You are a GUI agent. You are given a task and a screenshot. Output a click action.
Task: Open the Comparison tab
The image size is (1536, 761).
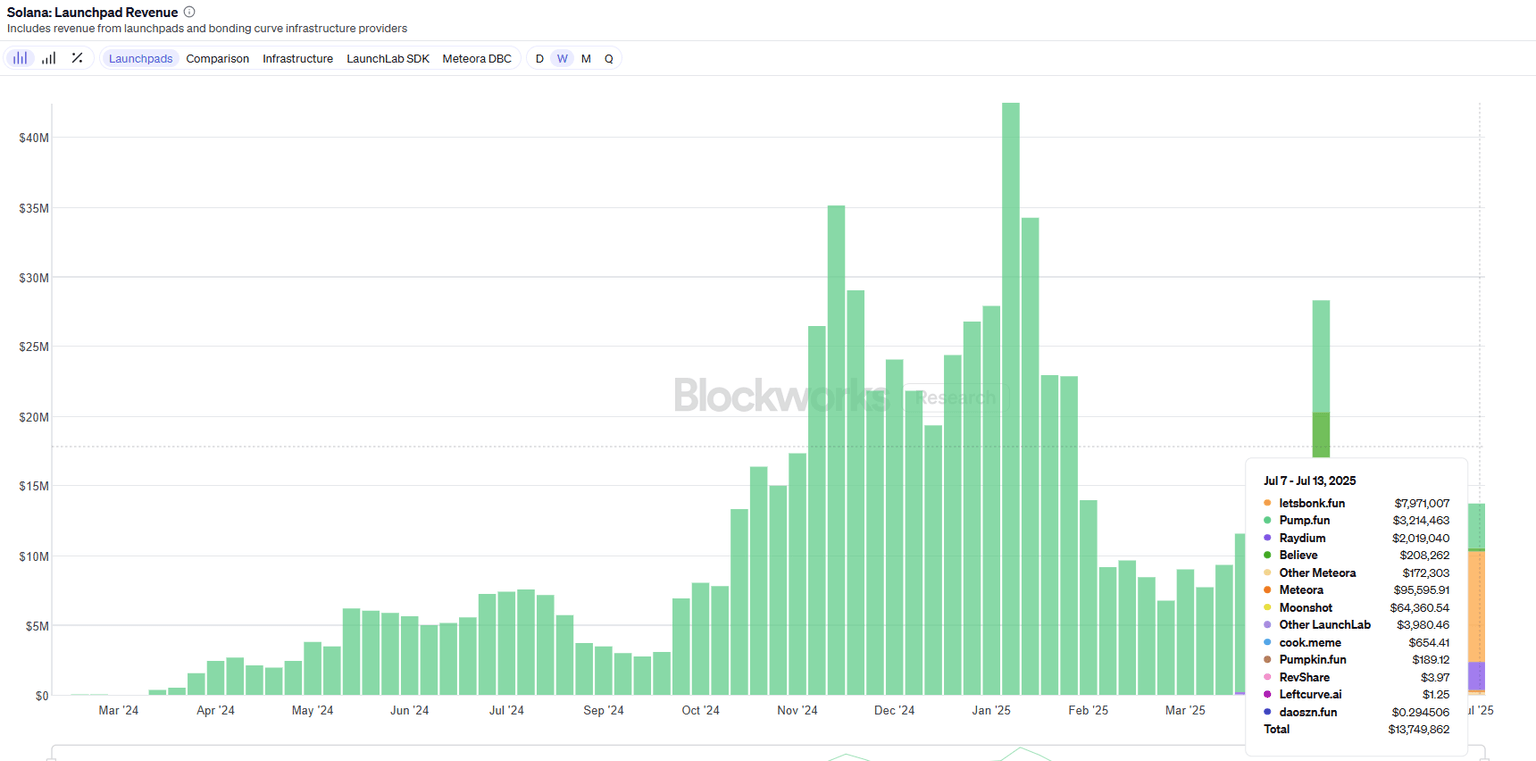pos(217,58)
